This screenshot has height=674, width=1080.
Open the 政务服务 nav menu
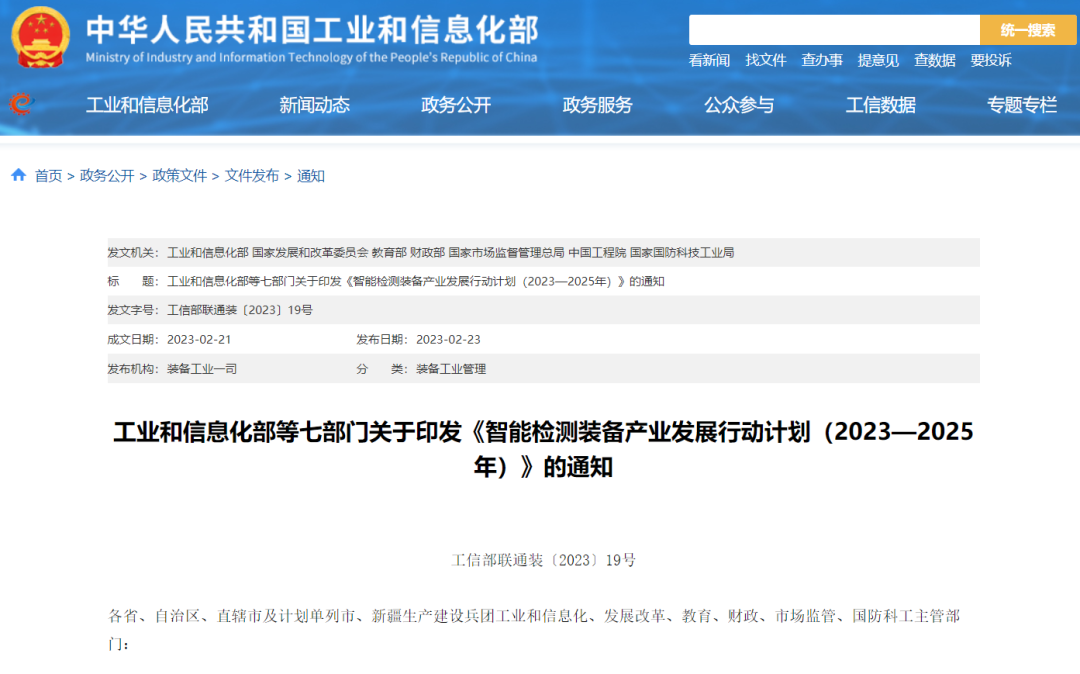click(x=598, y=105)
